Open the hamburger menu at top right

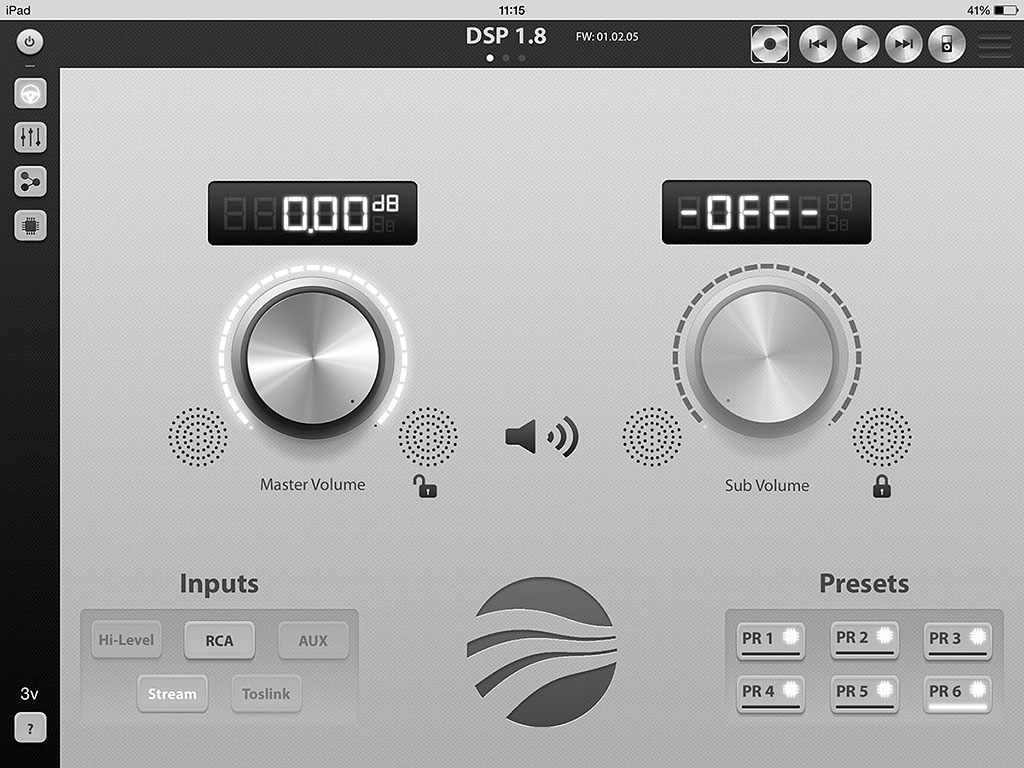tap(995, 44)
